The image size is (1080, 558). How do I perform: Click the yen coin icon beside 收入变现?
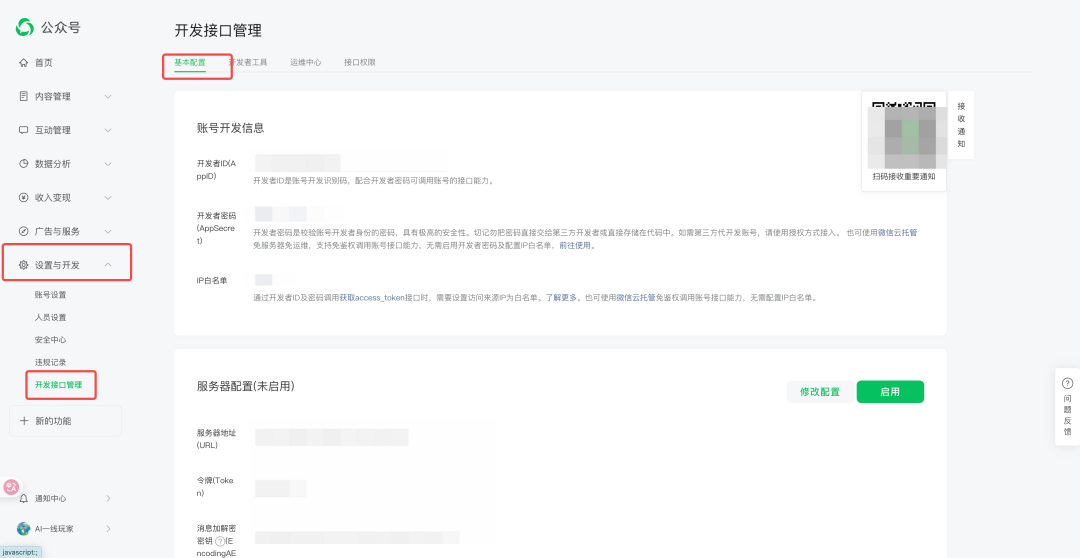pyautogui.click(x=24, y=197)
